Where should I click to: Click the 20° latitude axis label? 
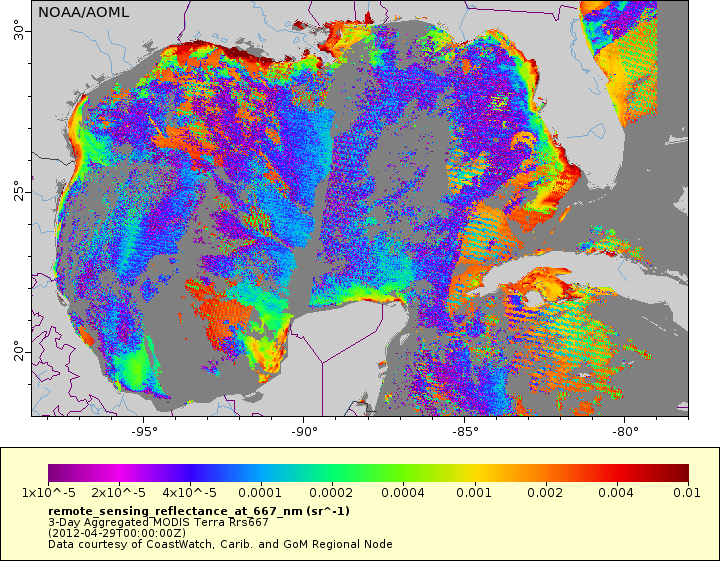tap(18, 351)
